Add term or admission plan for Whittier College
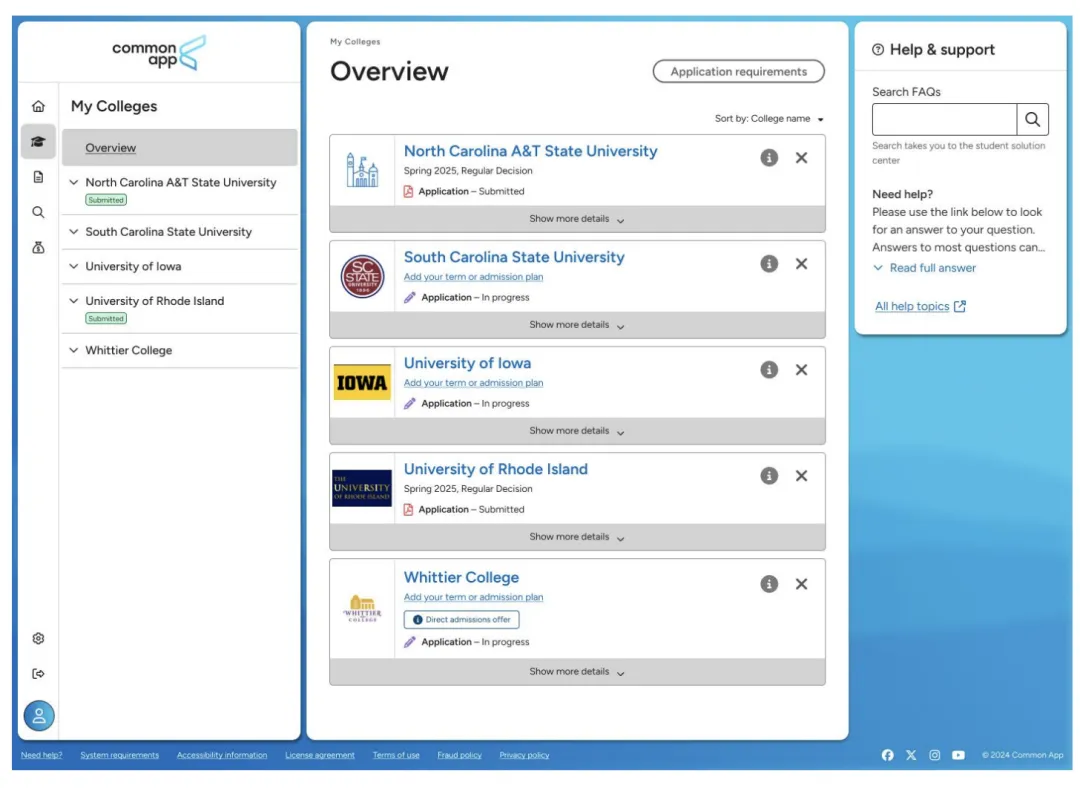 [473, 597]
